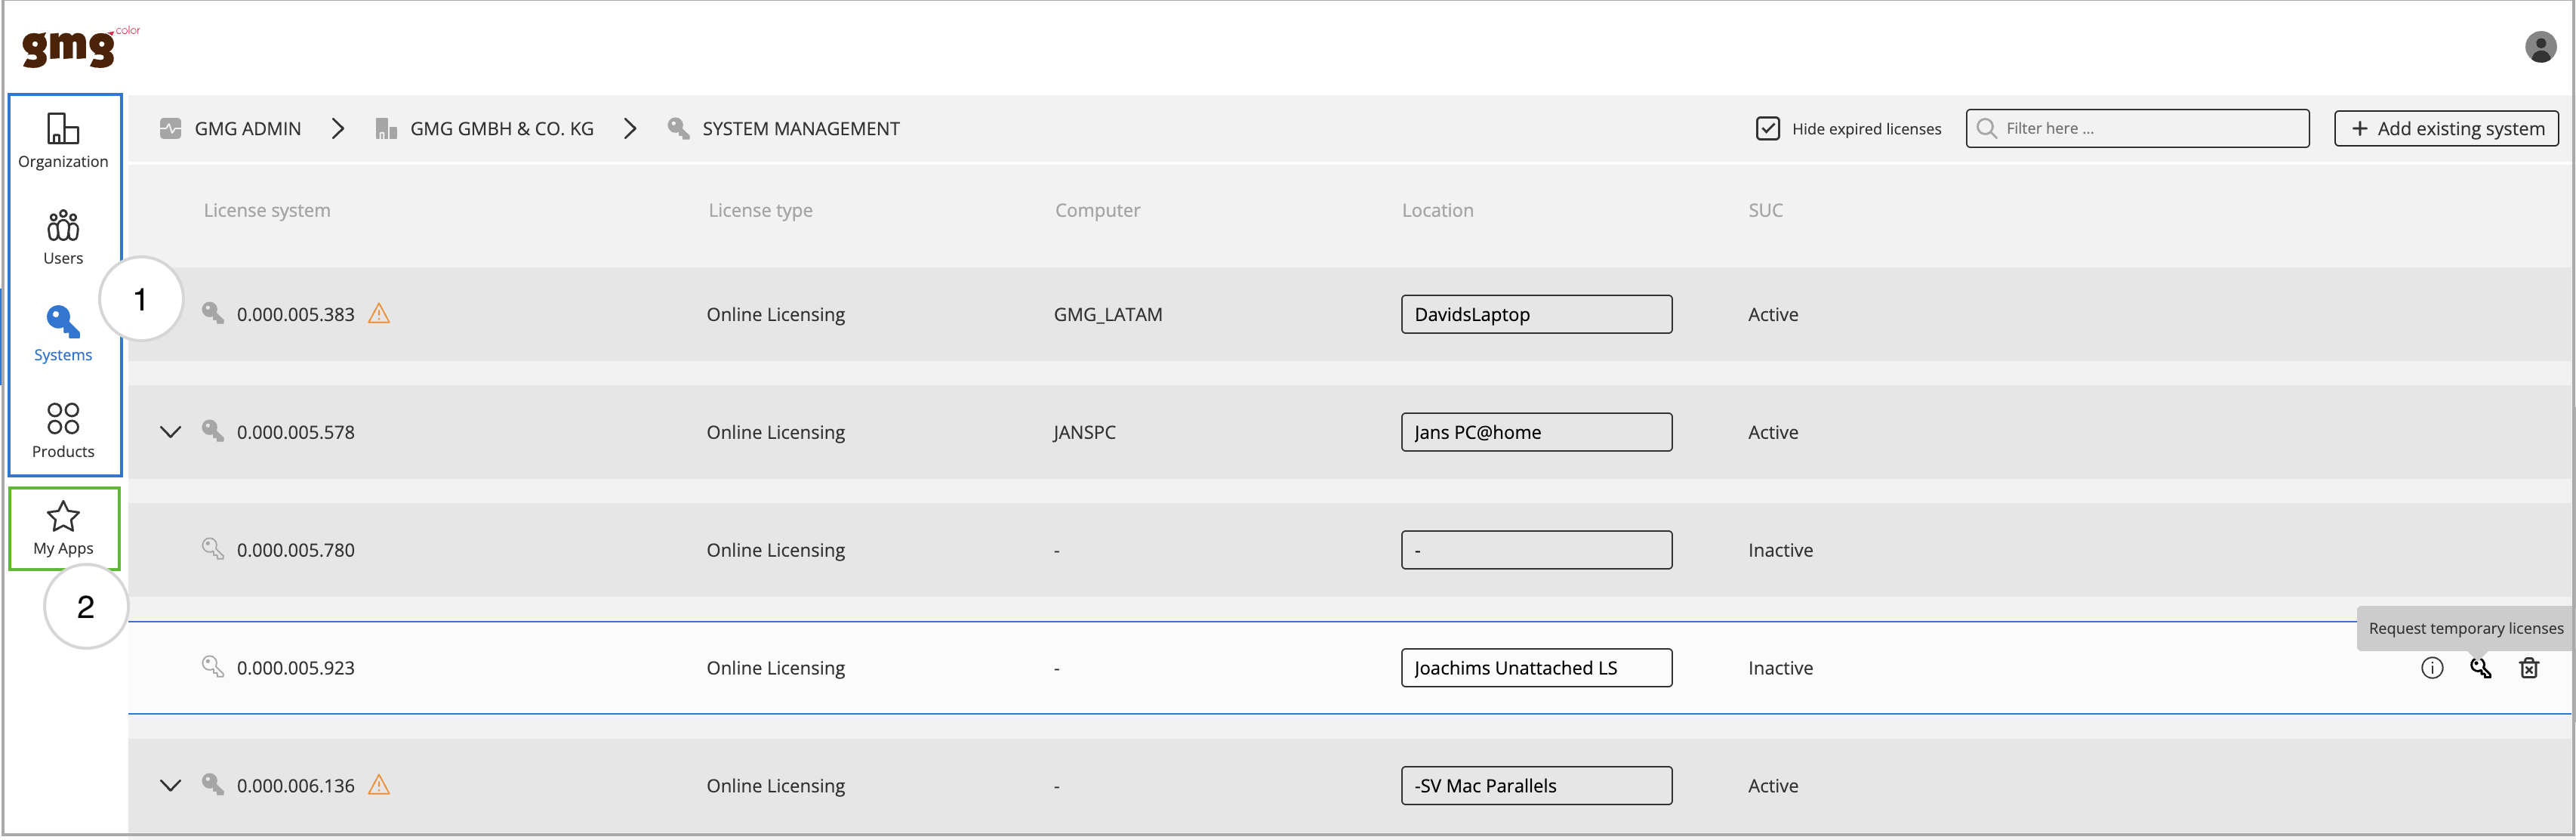Edit the location field showing Jans PC@home
Screen dimensions: 2576x840
point(1537,431)
